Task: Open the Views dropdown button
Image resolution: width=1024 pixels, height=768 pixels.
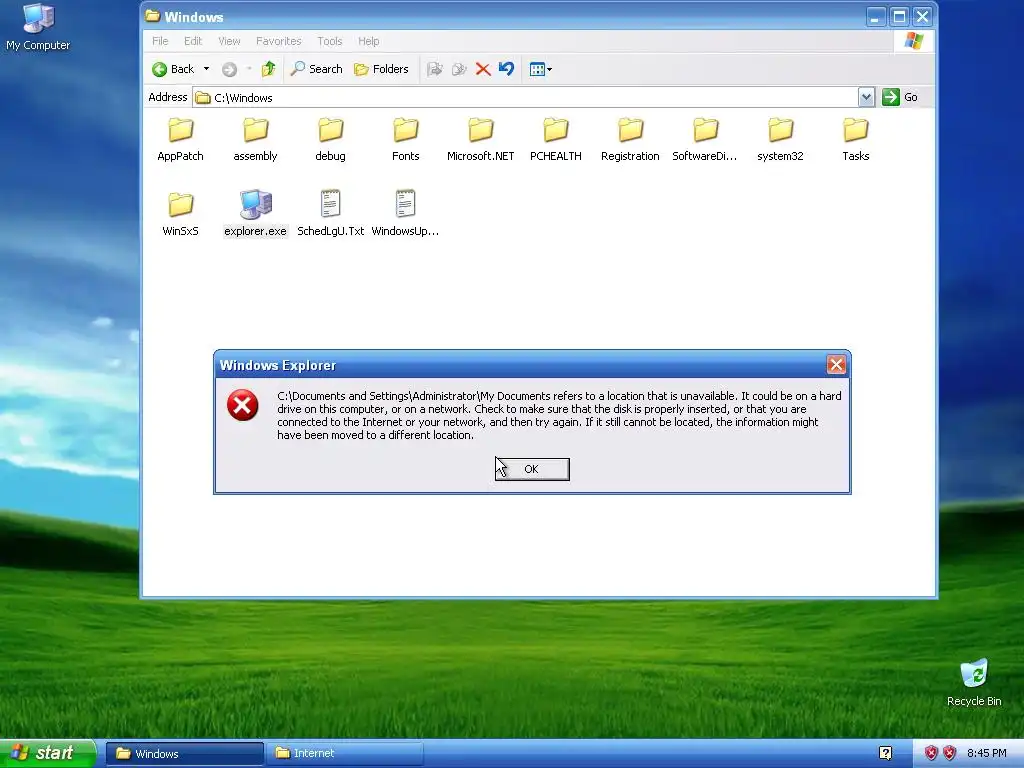Action: pos(541,69)
